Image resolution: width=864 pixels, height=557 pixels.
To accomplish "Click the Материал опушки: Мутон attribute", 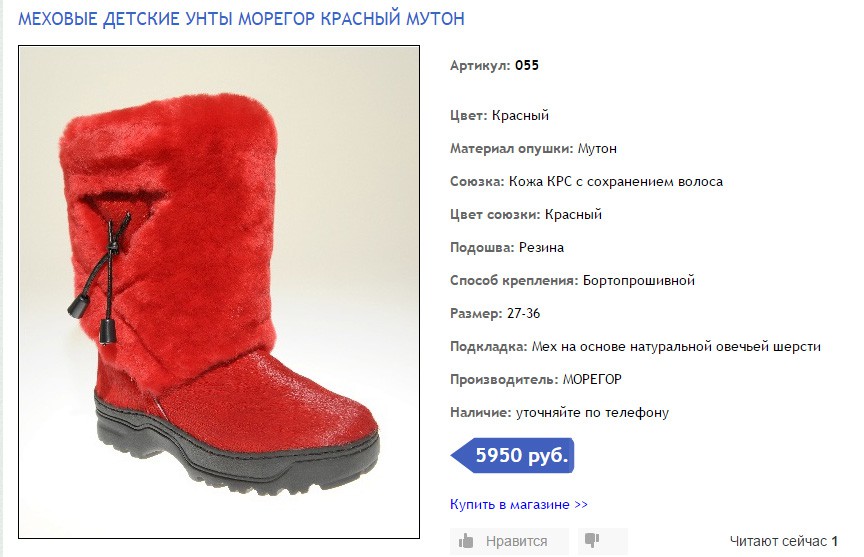I will tap(533, 149).
